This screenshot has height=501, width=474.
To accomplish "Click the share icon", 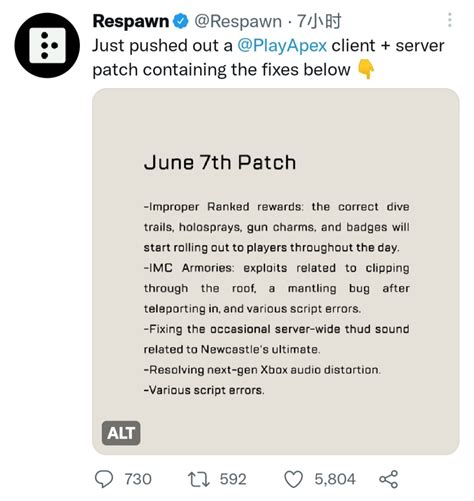I will tap(388, 479).
